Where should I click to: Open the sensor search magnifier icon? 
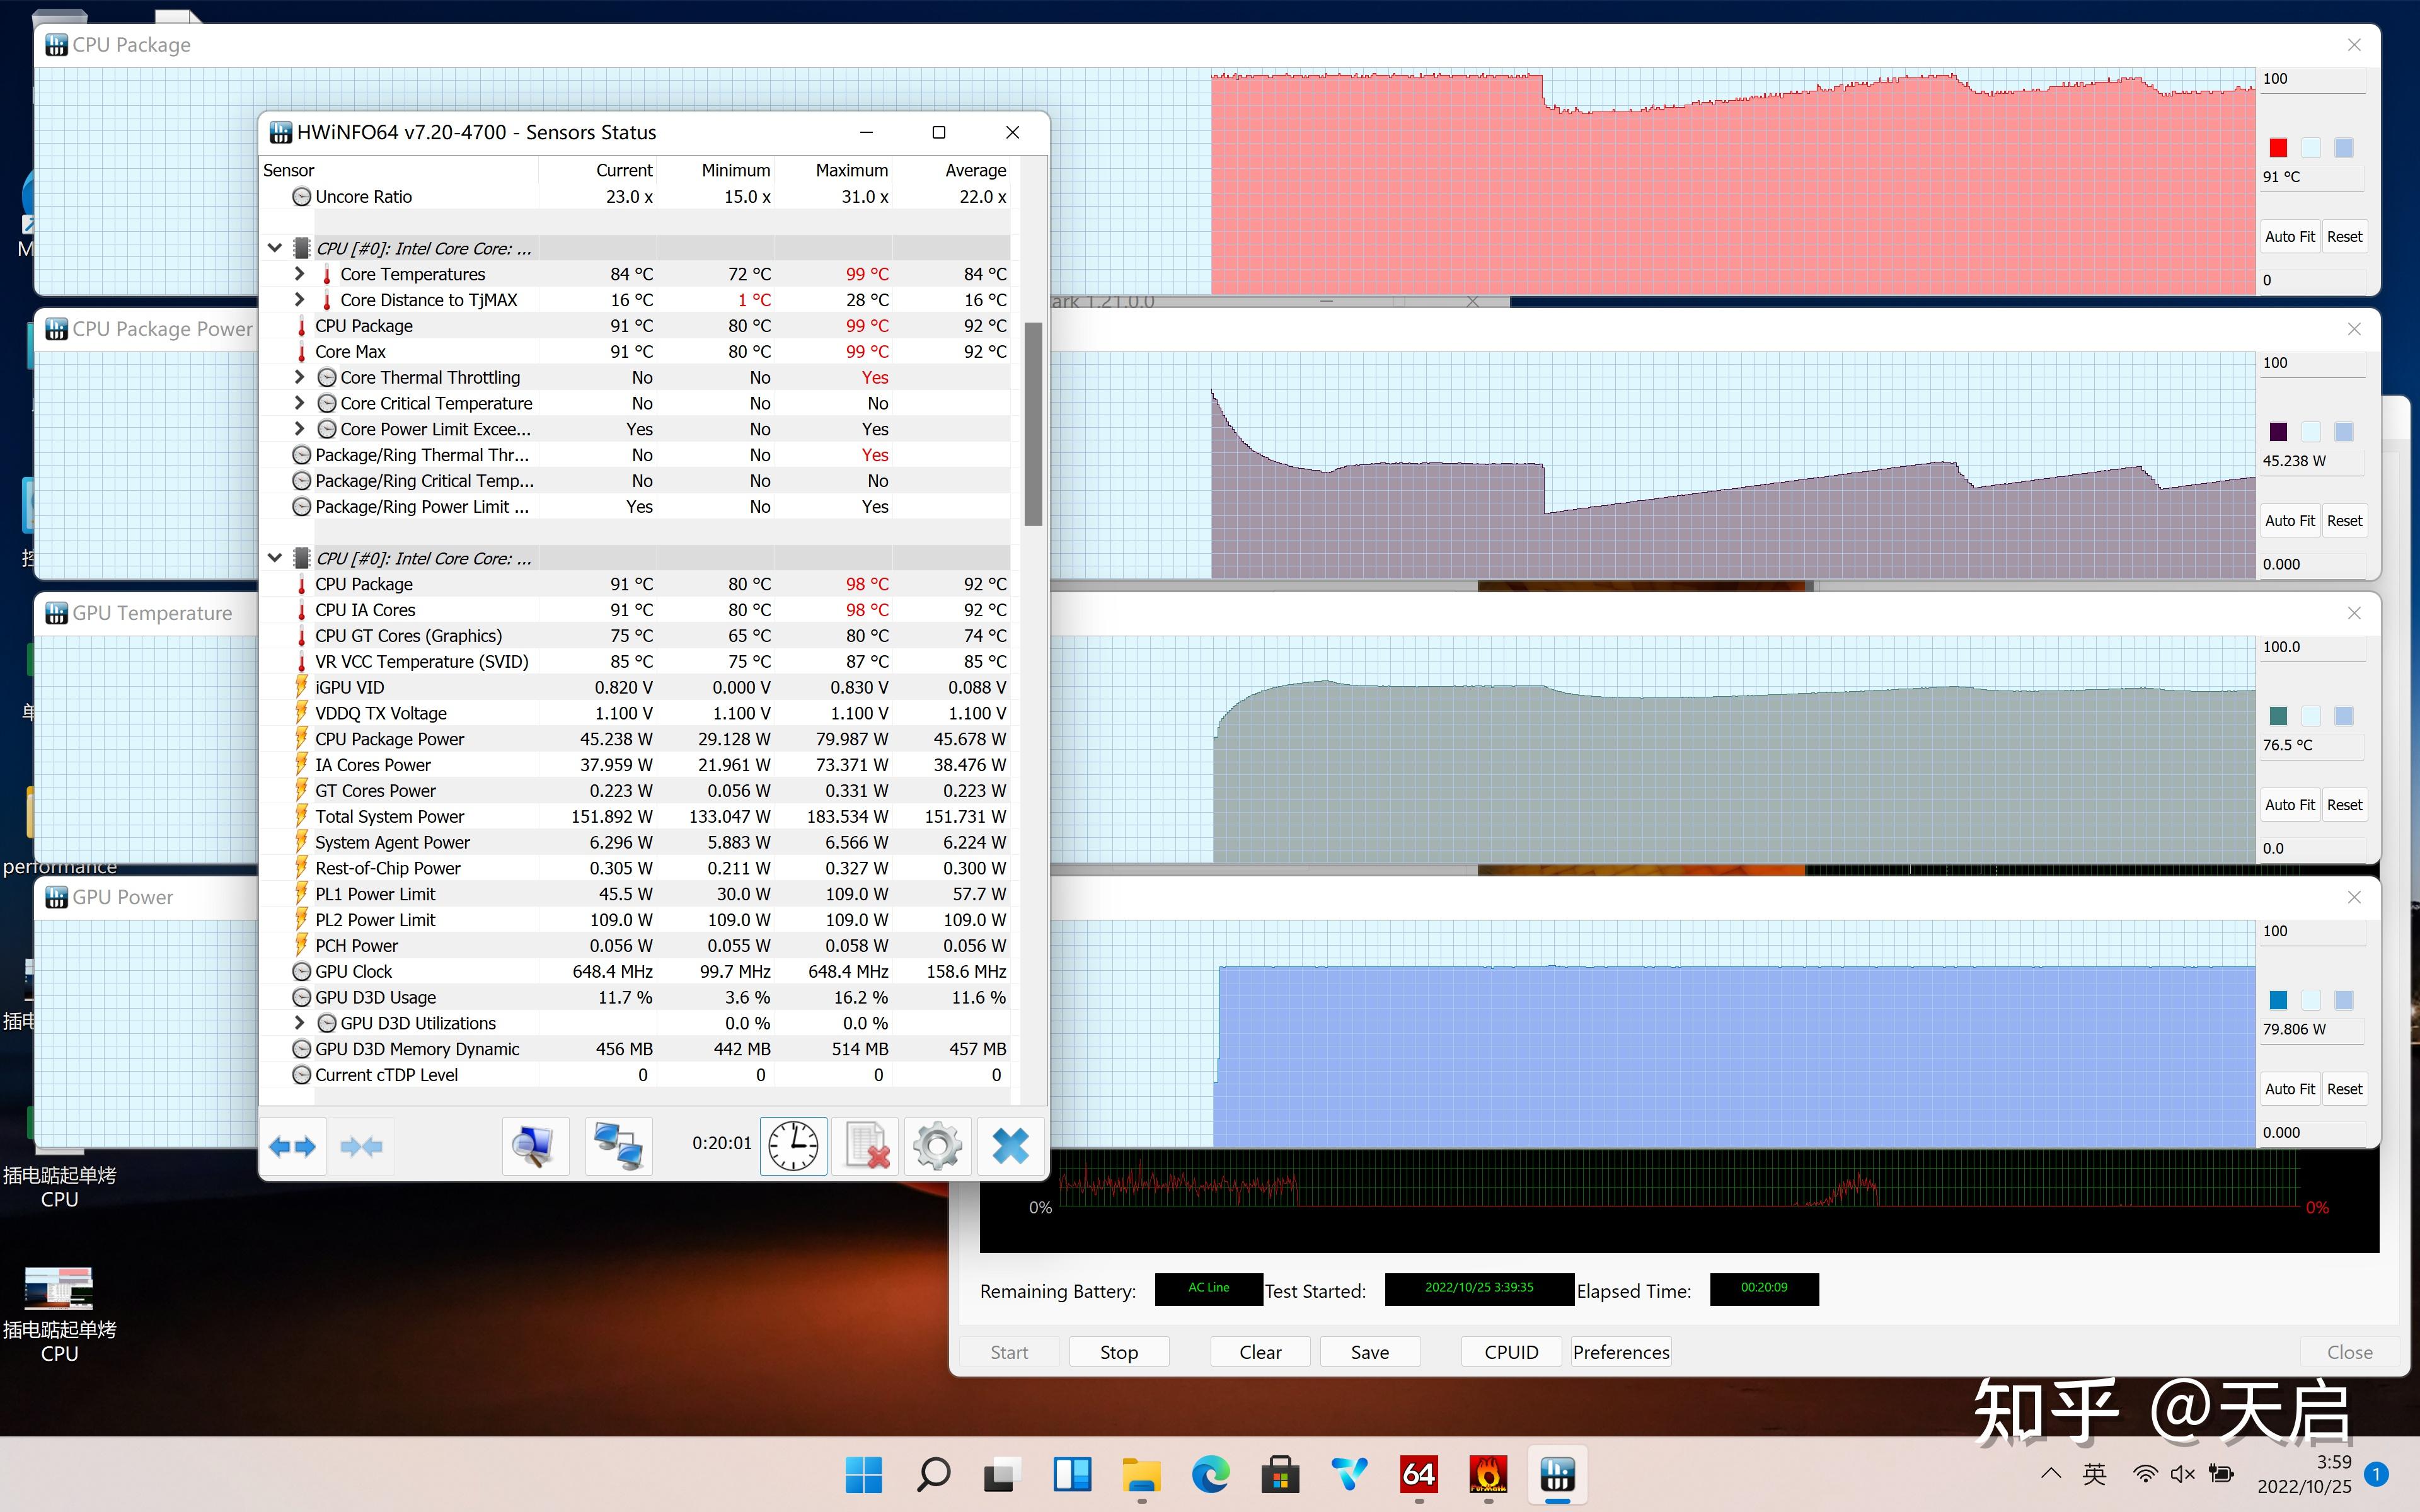[535, 1146]
